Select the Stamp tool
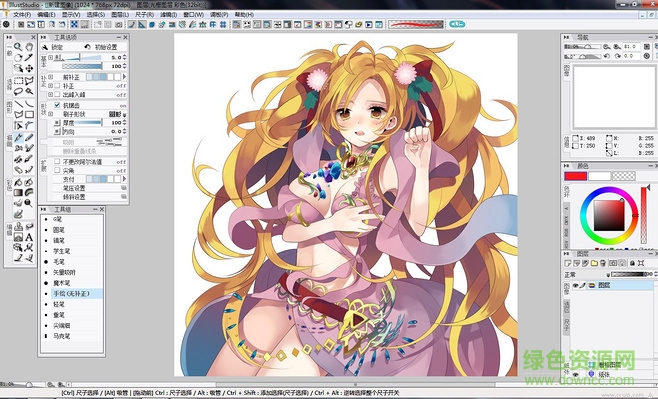The height and width of the screenshot is (399, 658). point(18,227)
